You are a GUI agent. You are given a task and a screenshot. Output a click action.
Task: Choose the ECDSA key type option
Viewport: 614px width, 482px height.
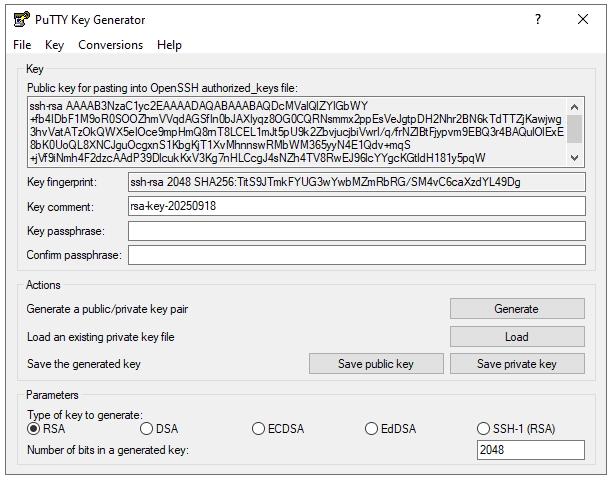[x=259, y=429]
